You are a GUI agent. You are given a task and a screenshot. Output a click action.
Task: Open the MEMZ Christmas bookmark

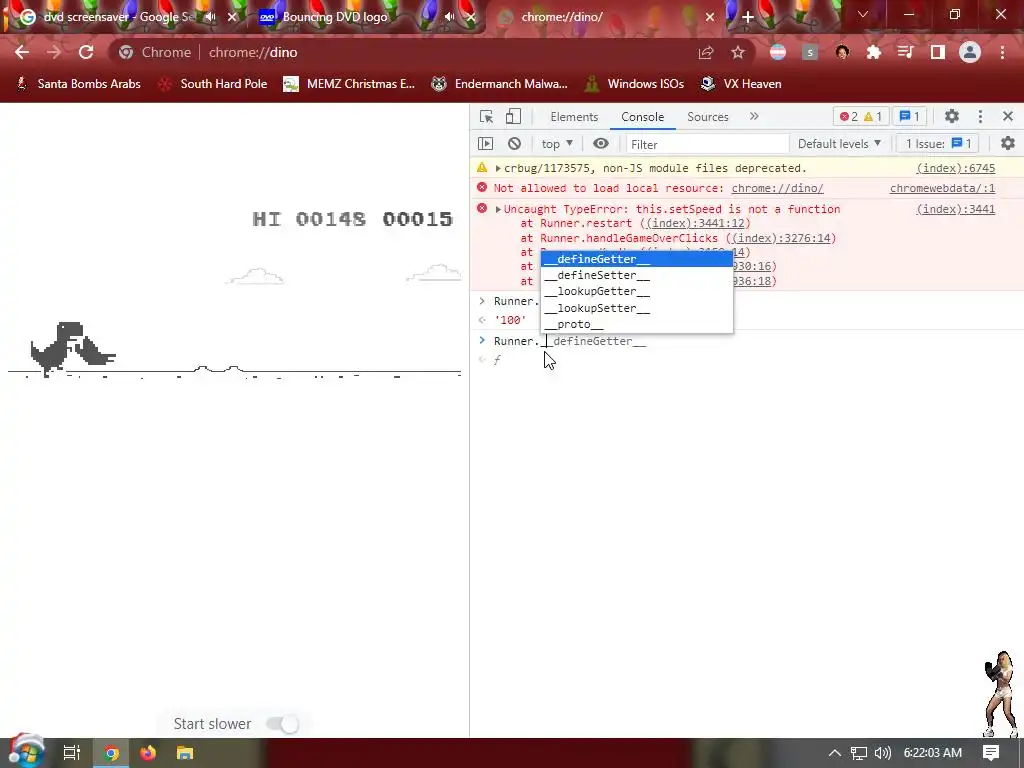pyautogui.click(x=349, y=84)
